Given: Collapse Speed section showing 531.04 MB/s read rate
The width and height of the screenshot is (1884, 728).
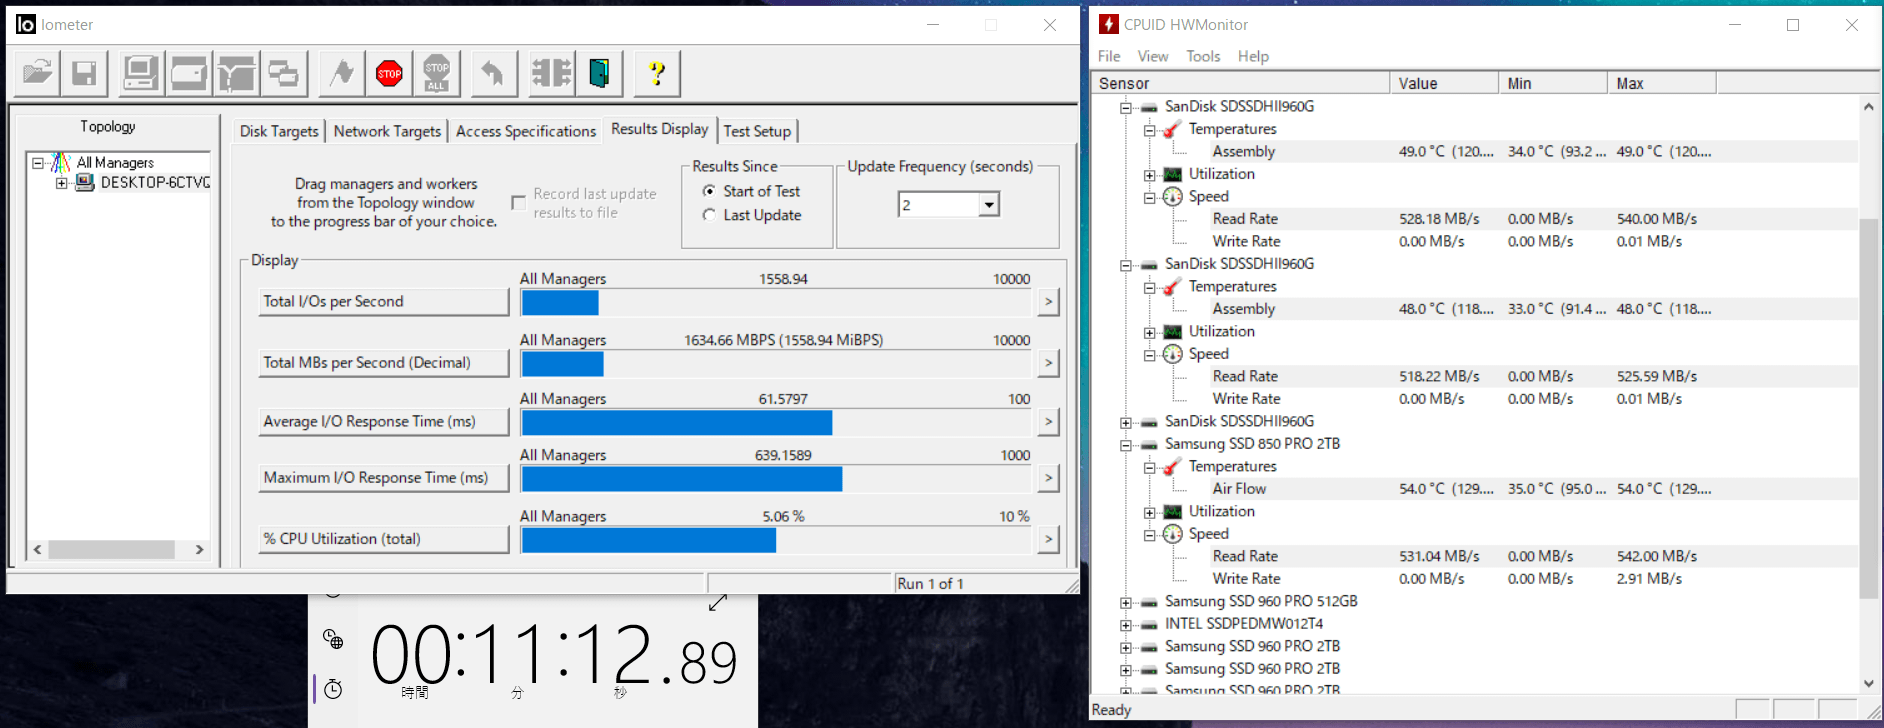Looking at the screenshot, I should click(x=1150, y=535).
